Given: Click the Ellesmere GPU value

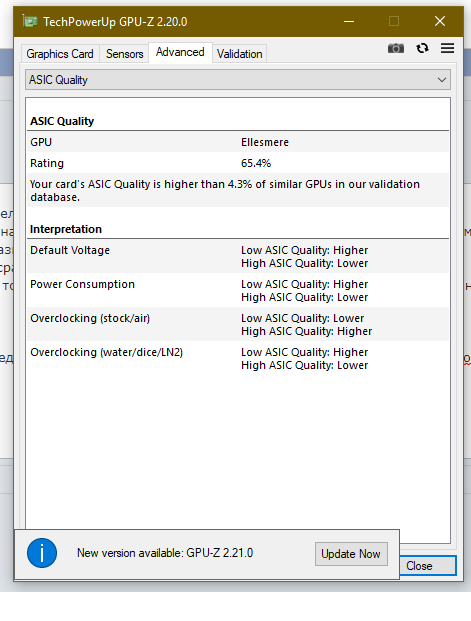Looking at the screenshot, I should pyautogui.click(x=265, y=142).
